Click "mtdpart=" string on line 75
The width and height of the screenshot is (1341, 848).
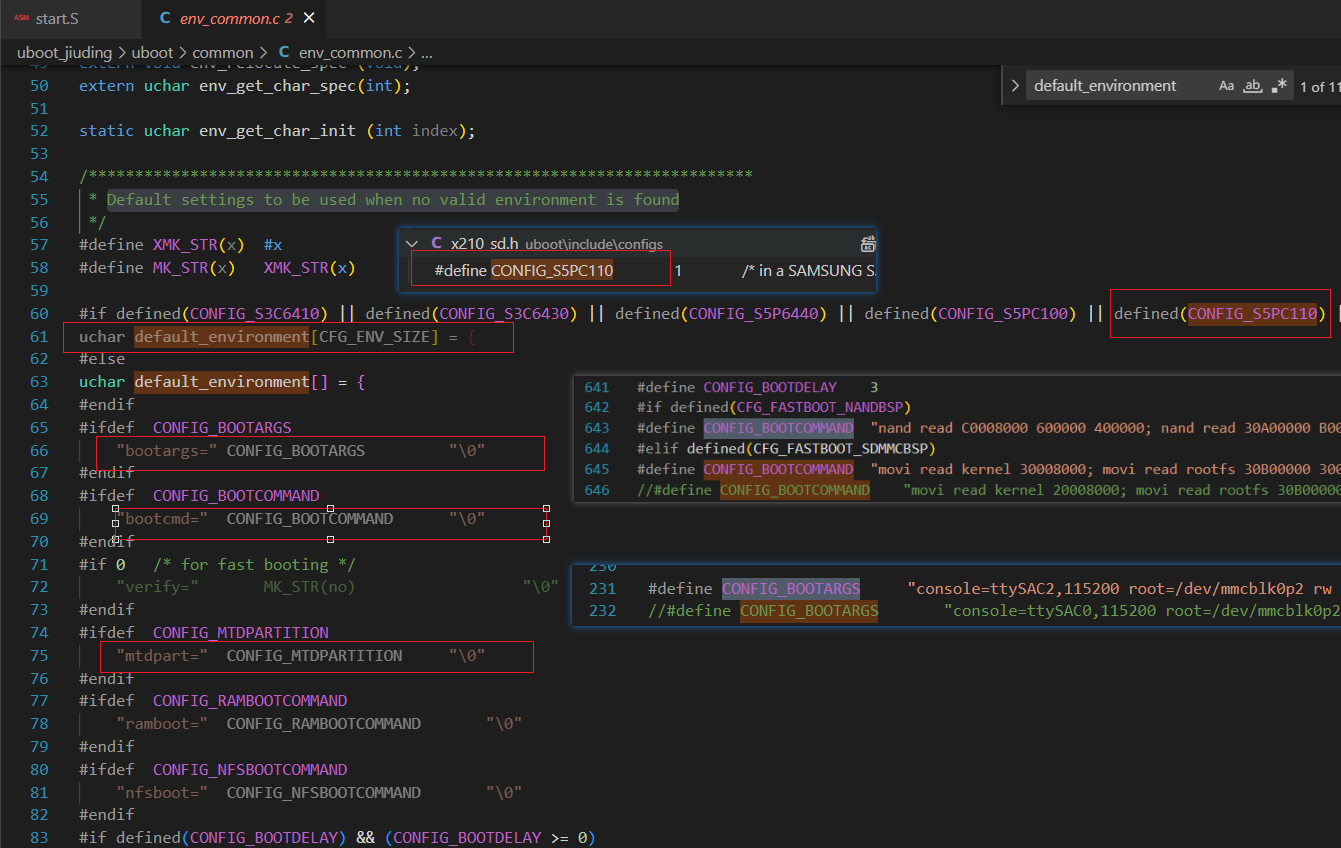162,656
